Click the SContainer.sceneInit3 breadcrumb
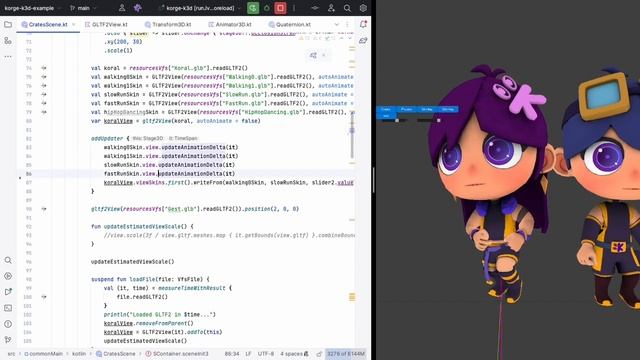 177,354
